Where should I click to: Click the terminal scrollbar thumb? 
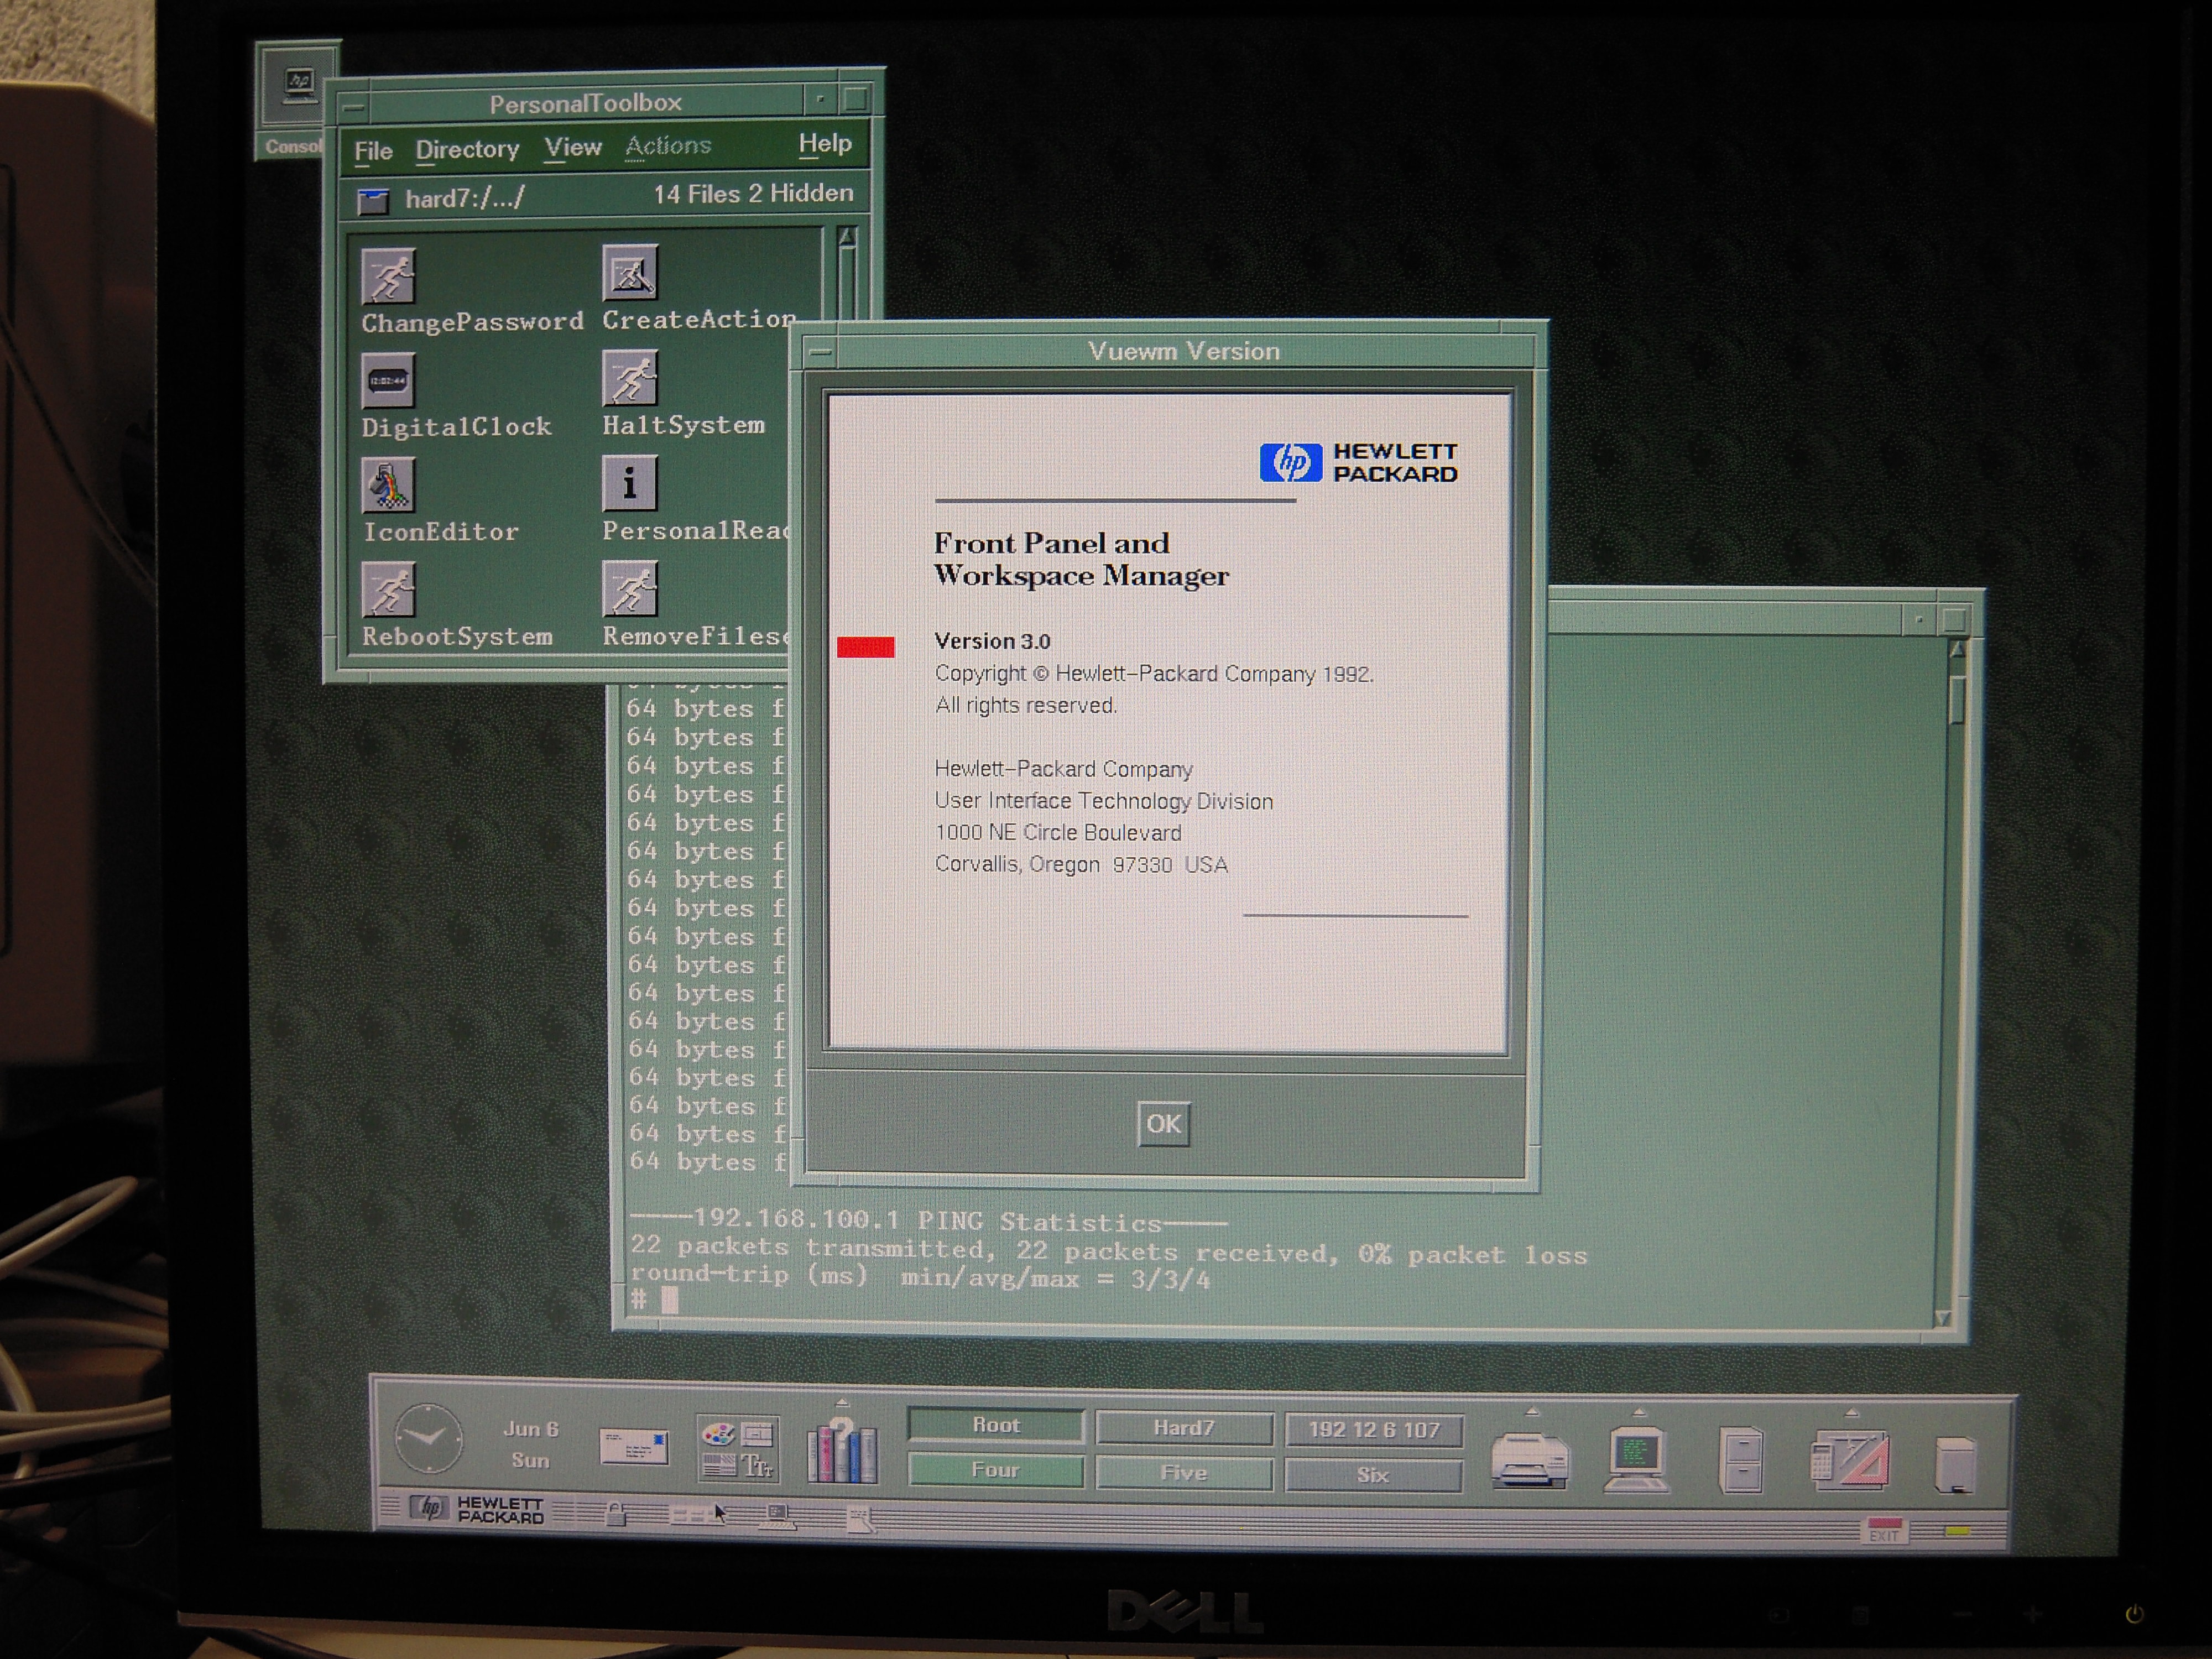point(1957,700)
